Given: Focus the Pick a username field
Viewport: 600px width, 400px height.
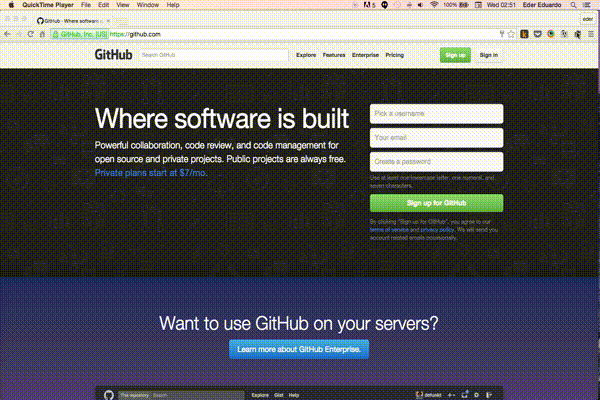Looking at the screenshot, I should 436,114.
